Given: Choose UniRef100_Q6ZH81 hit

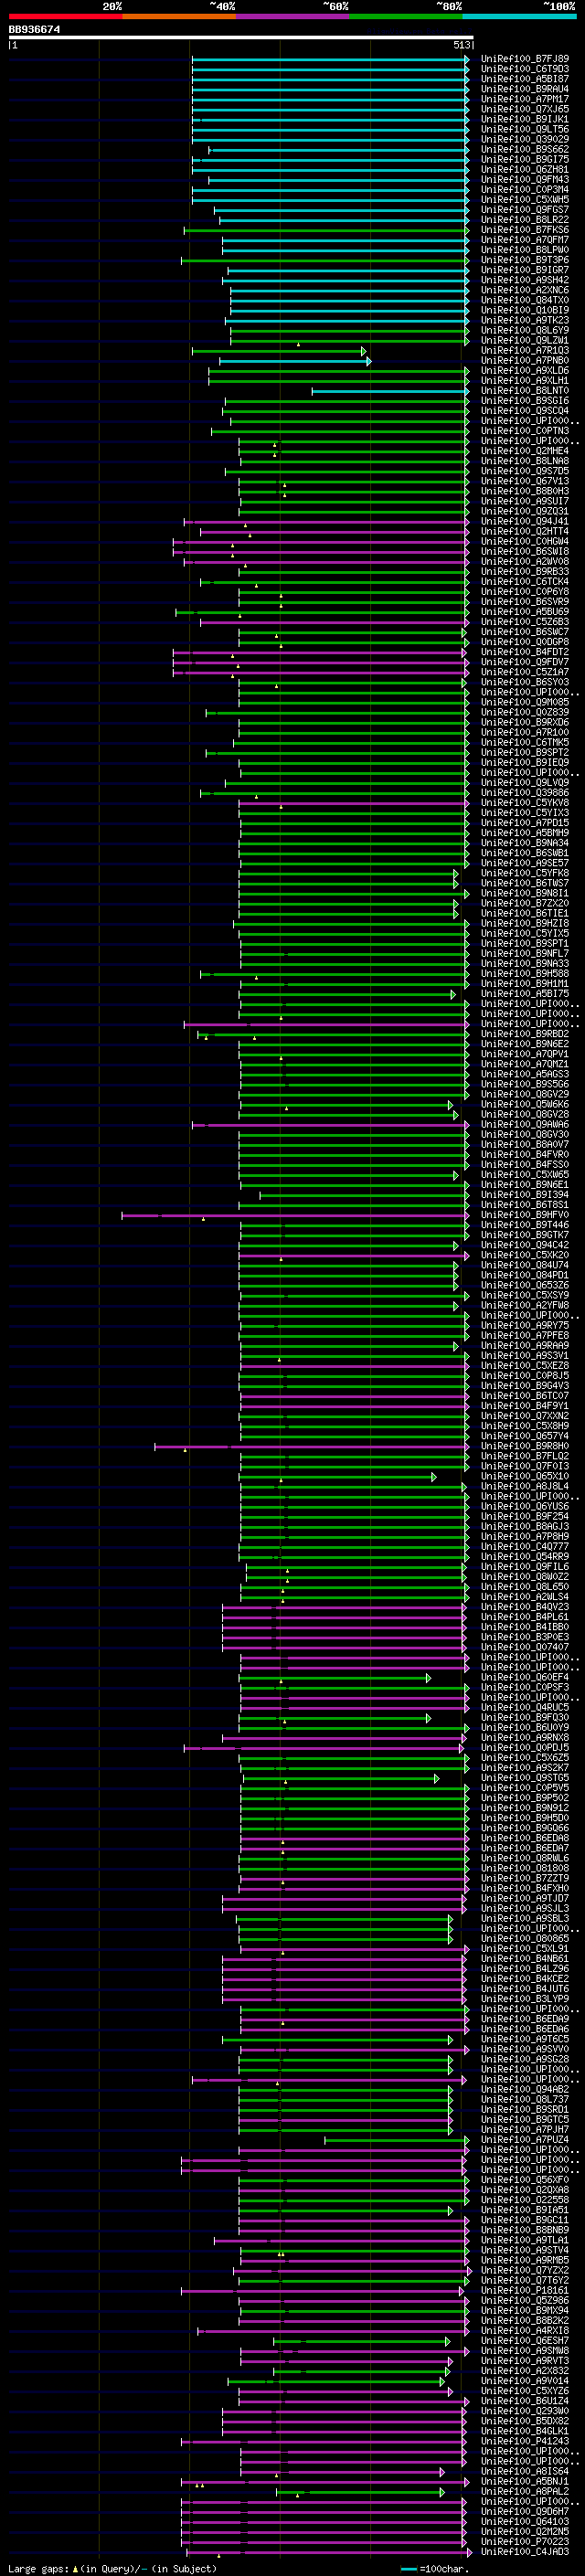Looking at the screenshot, I should click(x=525, y=169).
